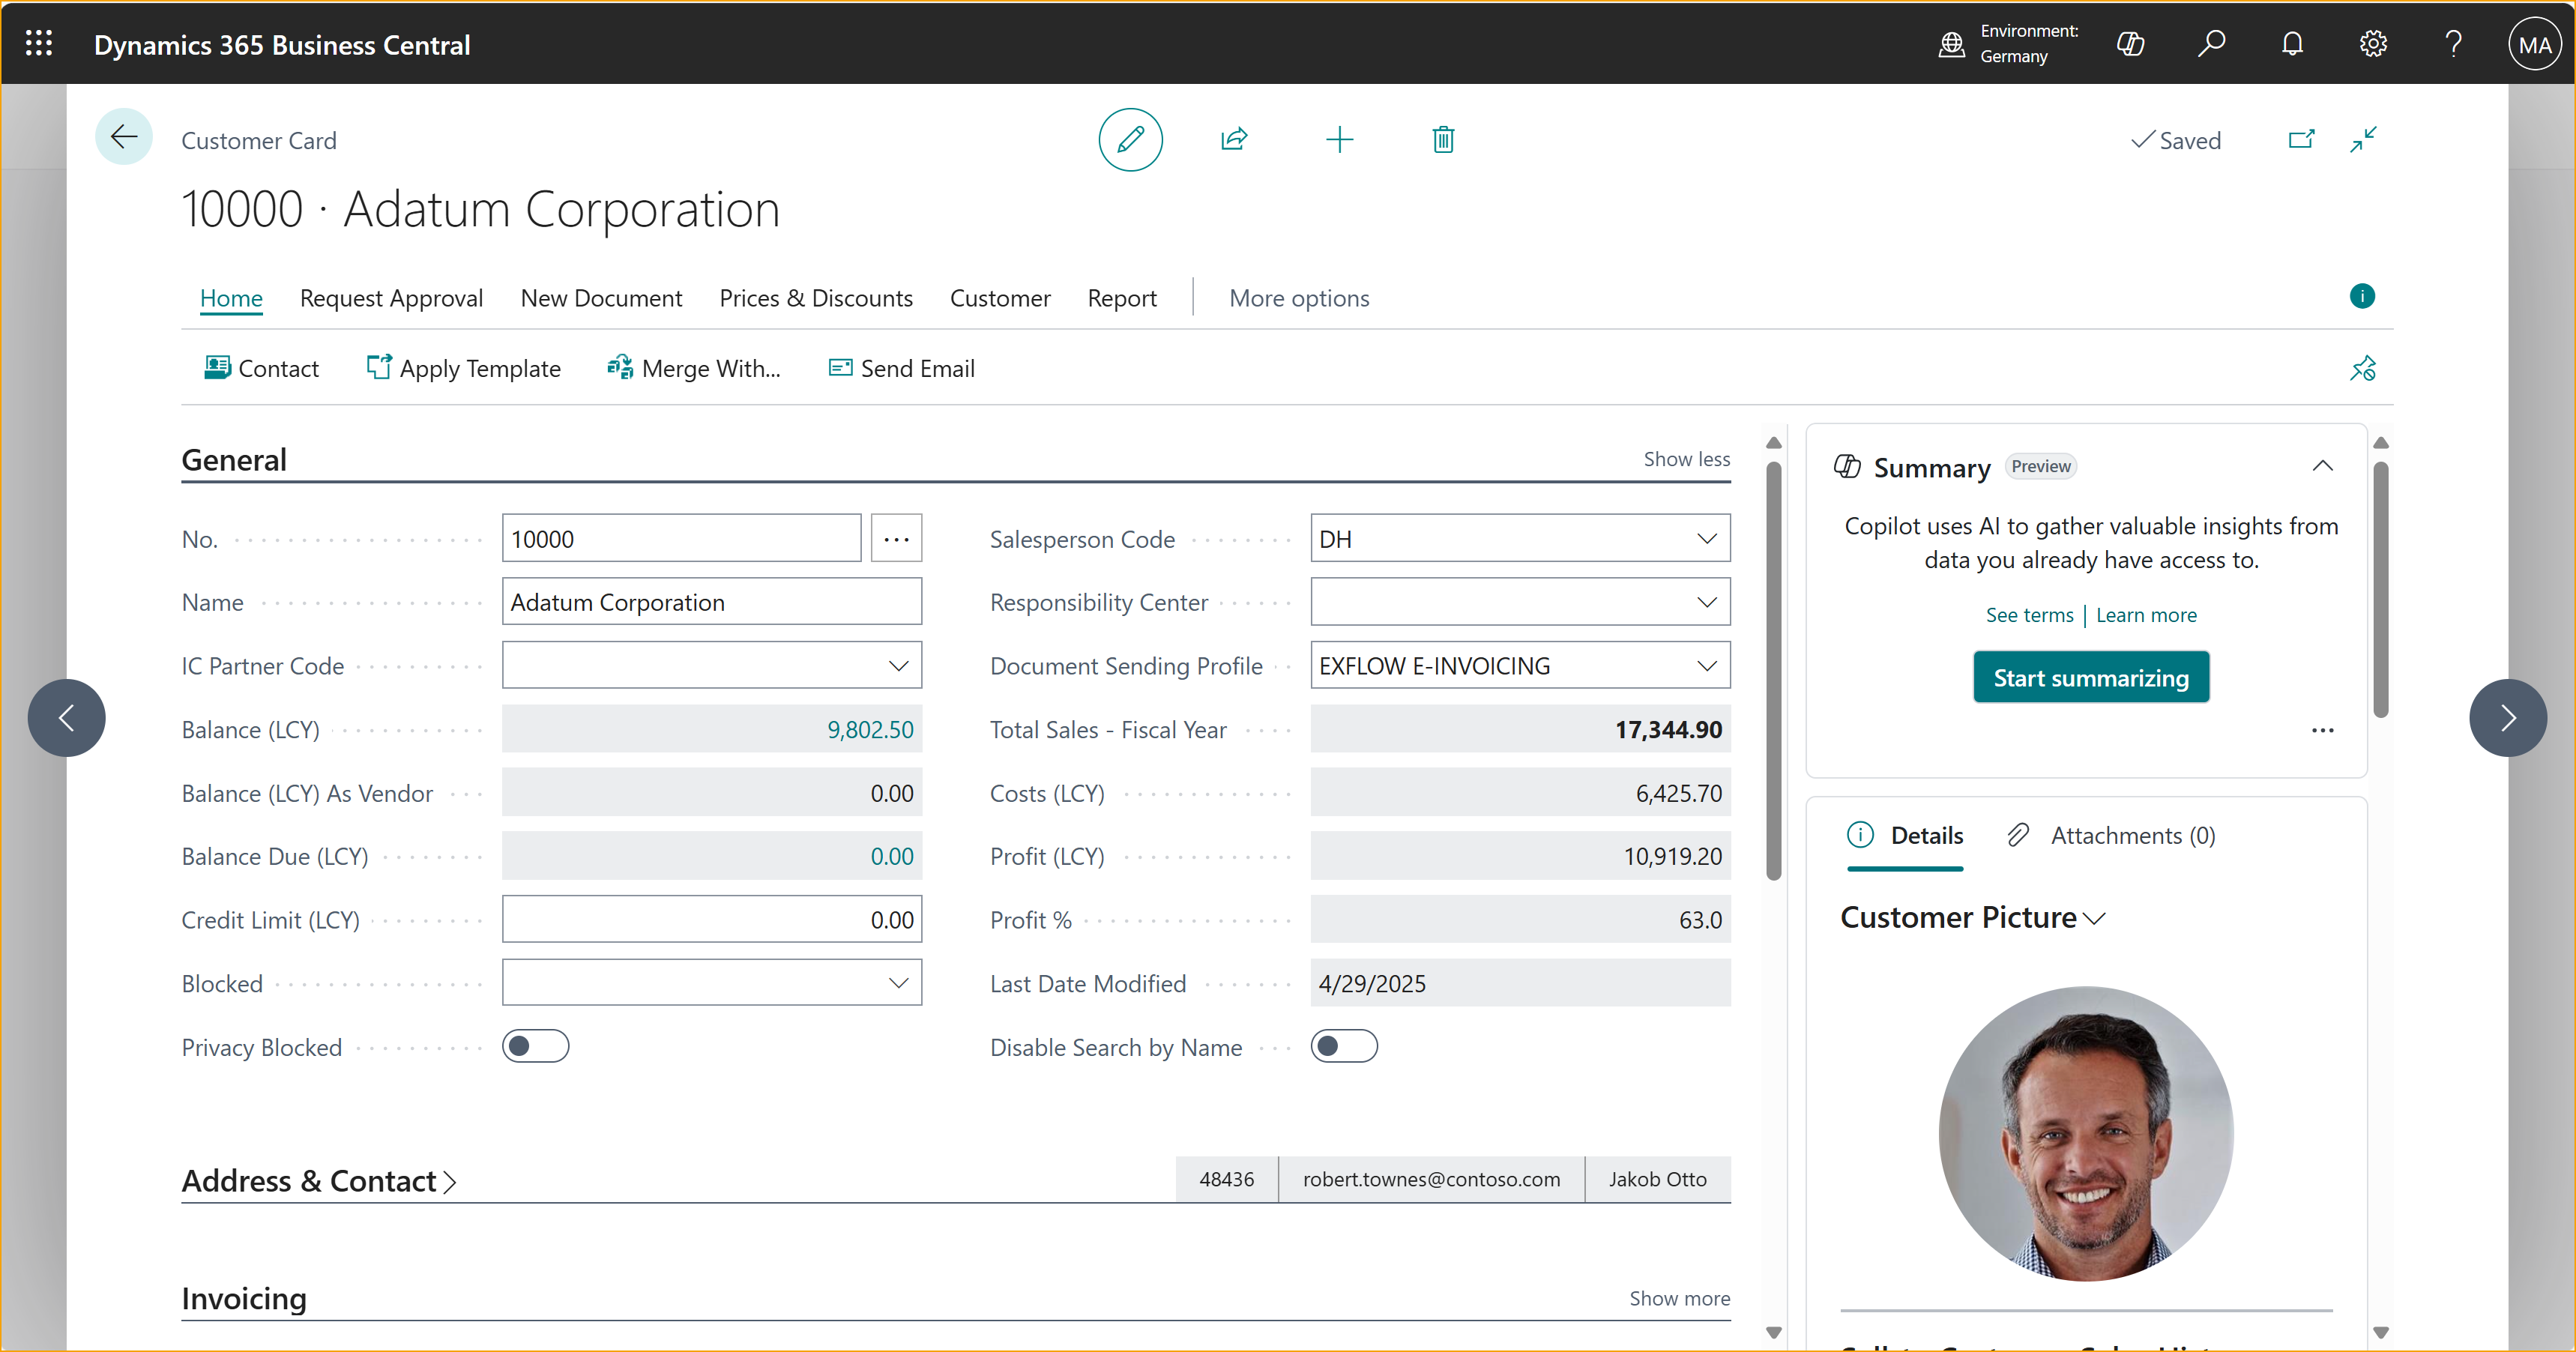Image resolution: width=2576 pixels, height=1352 pixels.
Task: Click the ellipsis next to the No. field
Action: (896, 538)
